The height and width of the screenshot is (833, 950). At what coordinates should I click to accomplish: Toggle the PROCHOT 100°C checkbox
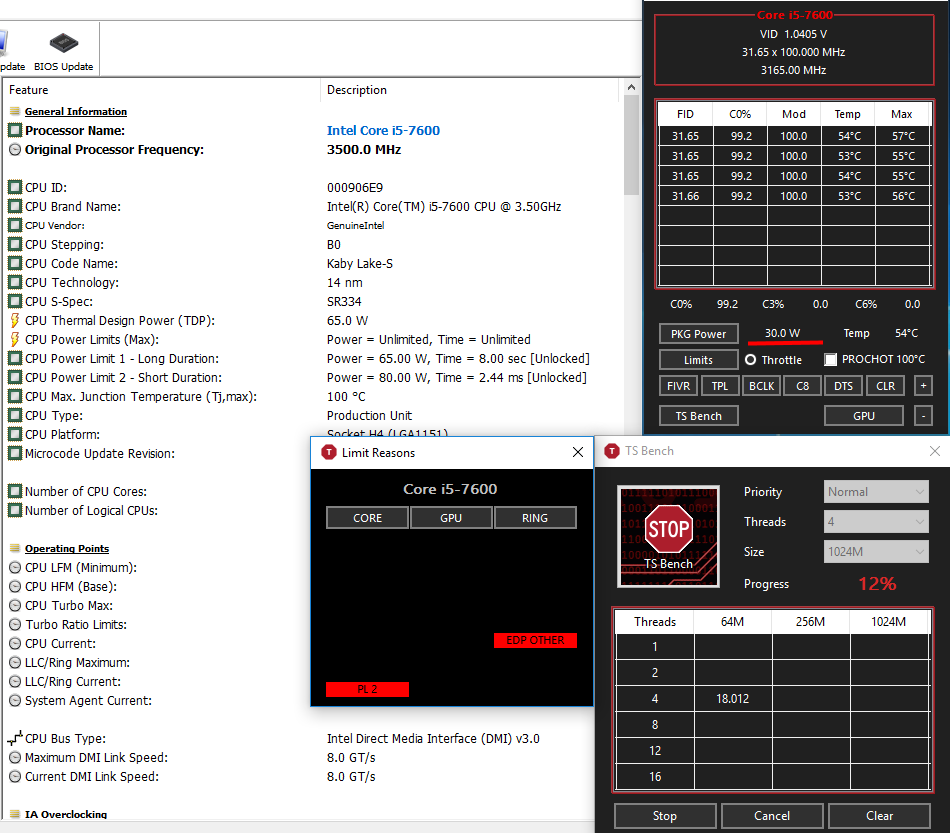[831, 359]
